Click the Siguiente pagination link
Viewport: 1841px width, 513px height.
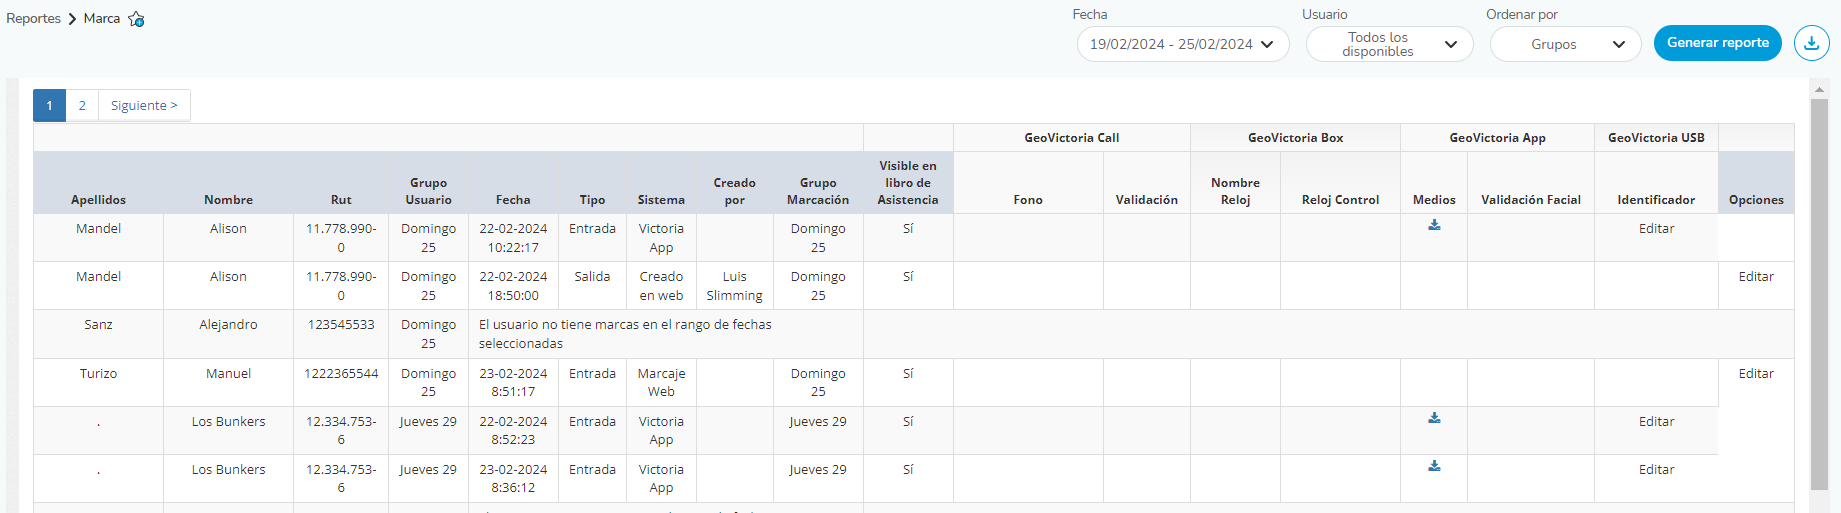click(144, 105)
